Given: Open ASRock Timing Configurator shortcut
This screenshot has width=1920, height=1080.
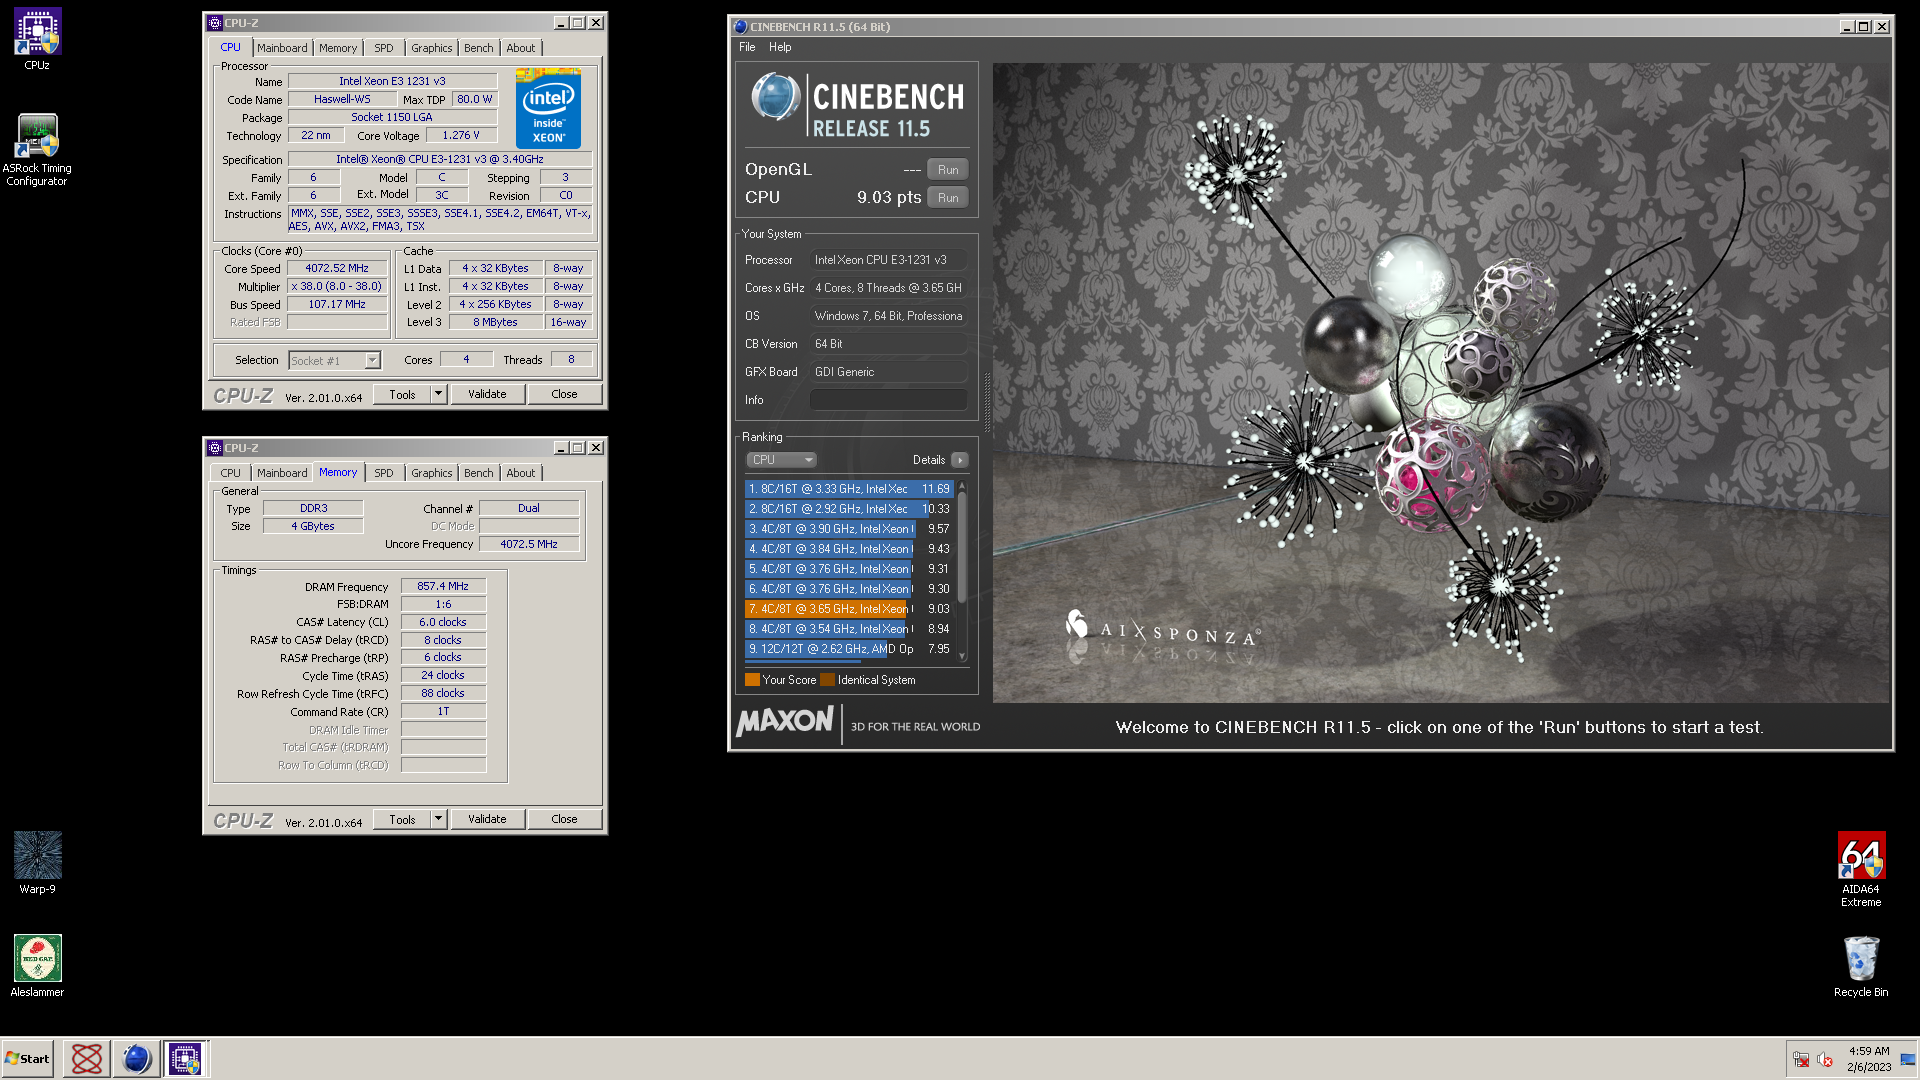Looking at the screenshot, I should point(37,149).
